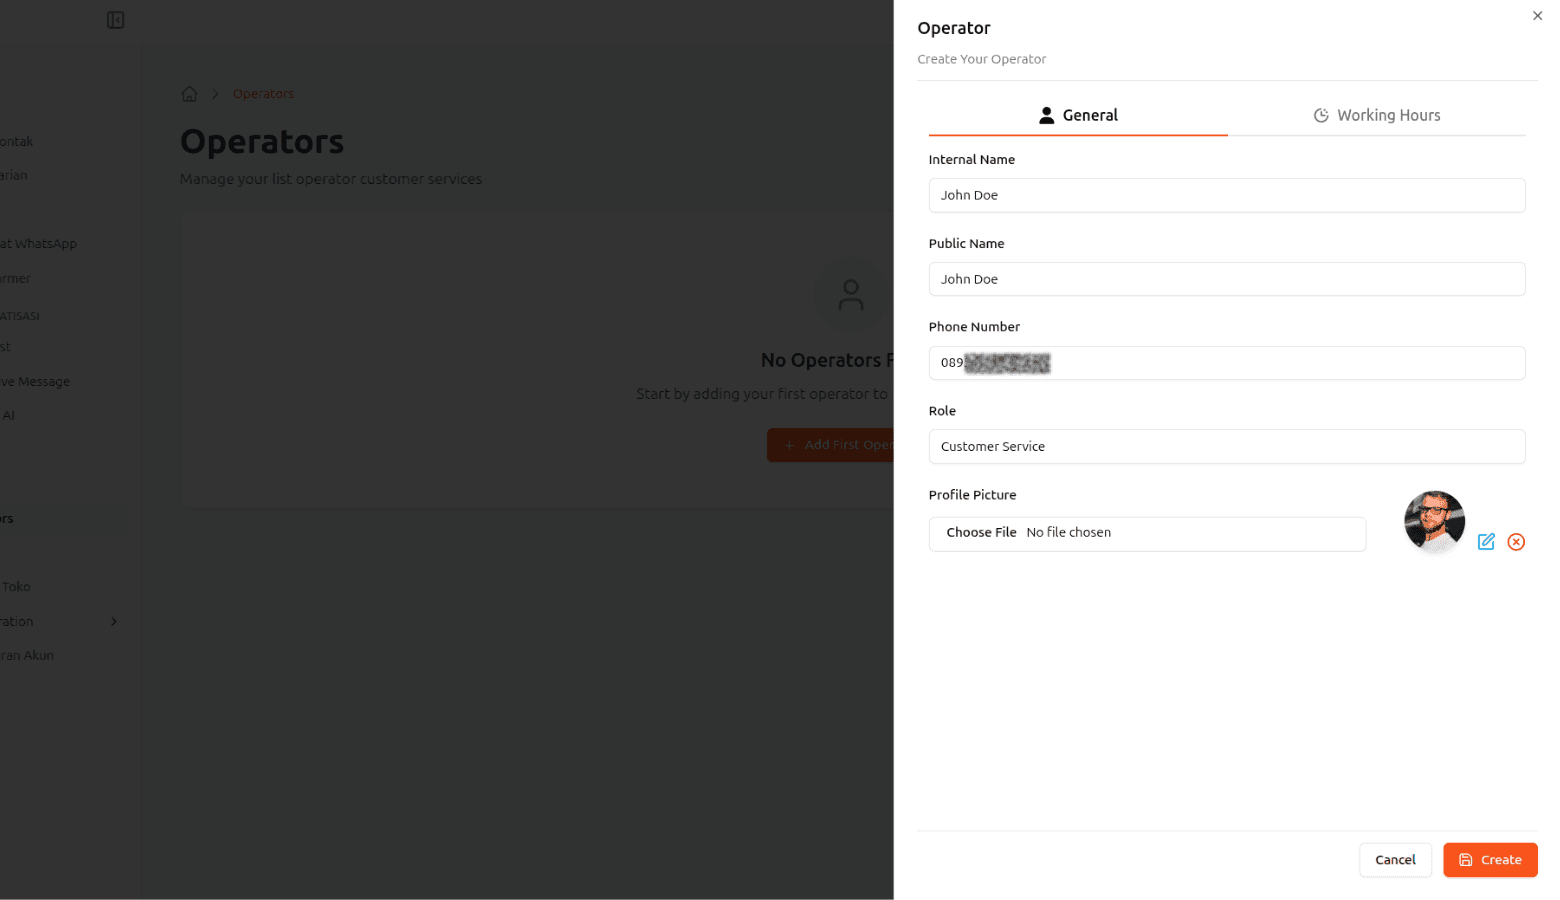Open the Toko item in the sidebar
This screenshot has height=900, width=1560.
coord(16,587)
